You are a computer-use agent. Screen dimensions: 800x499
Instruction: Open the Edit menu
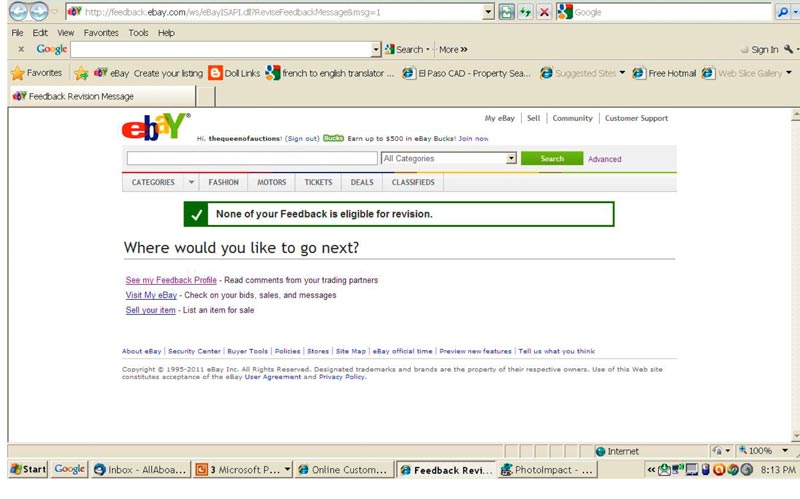tap(40, 33)
